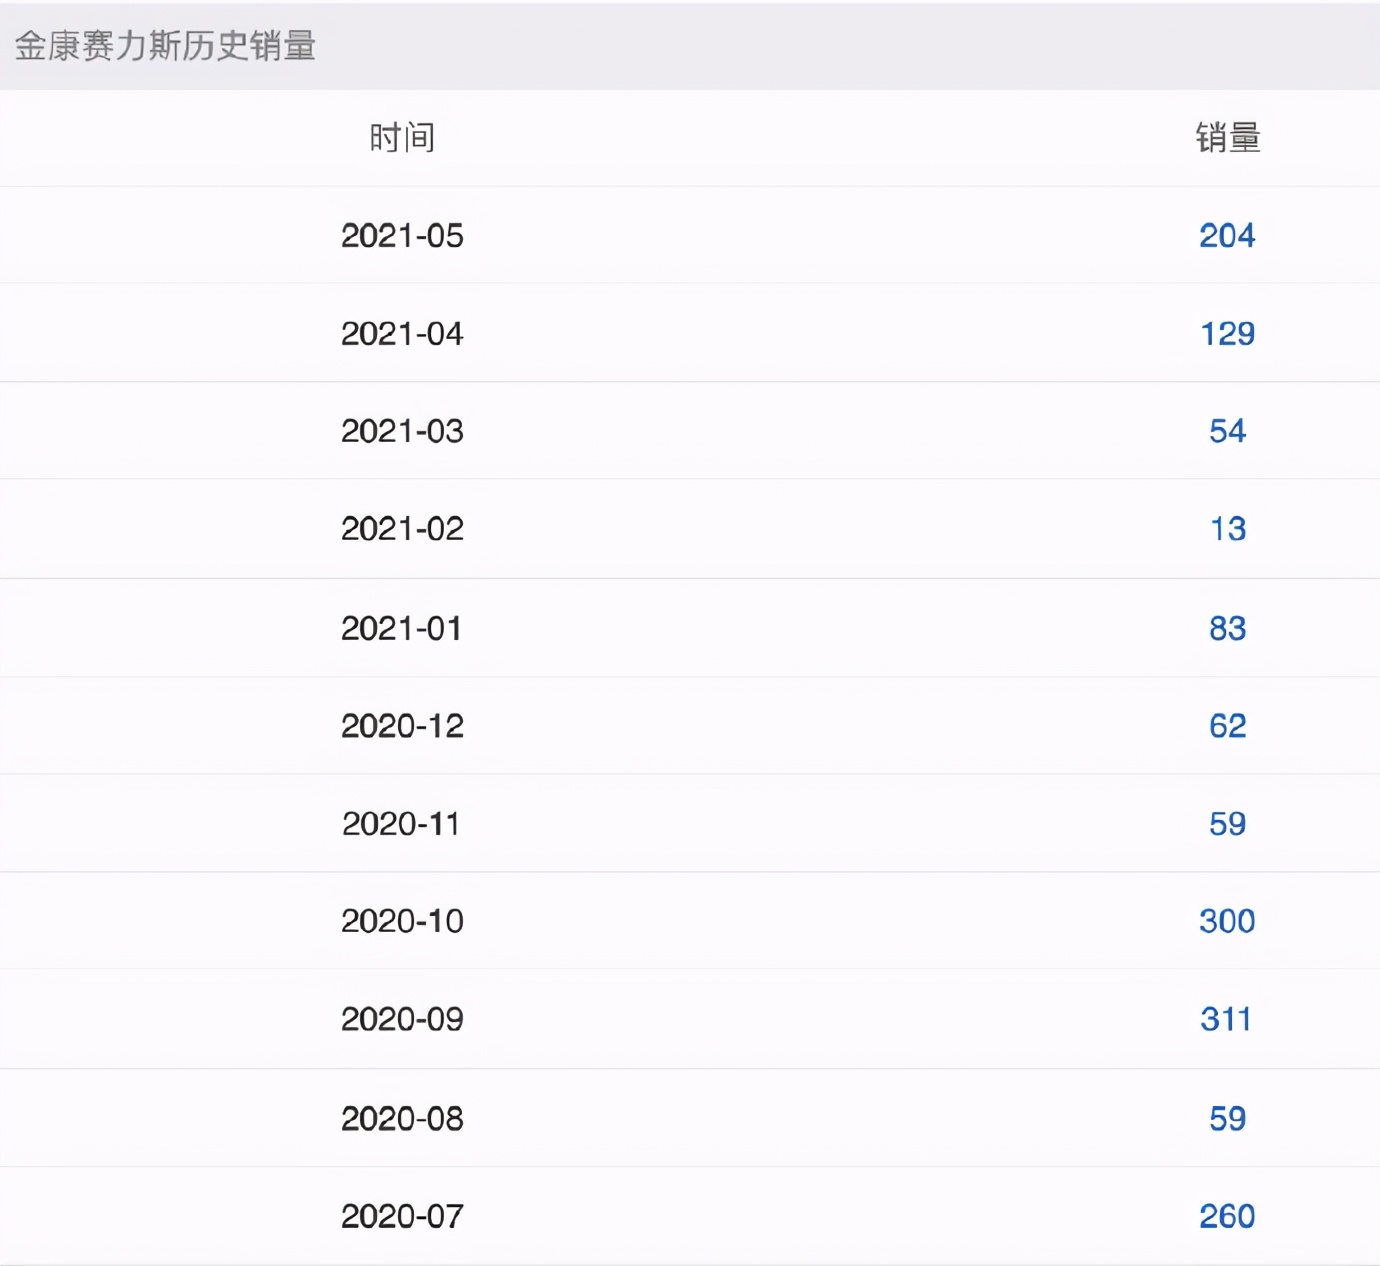Screen dimensions: 1380x1266
Task: Select the 2020-10 date cell
Action: [402, 920]
